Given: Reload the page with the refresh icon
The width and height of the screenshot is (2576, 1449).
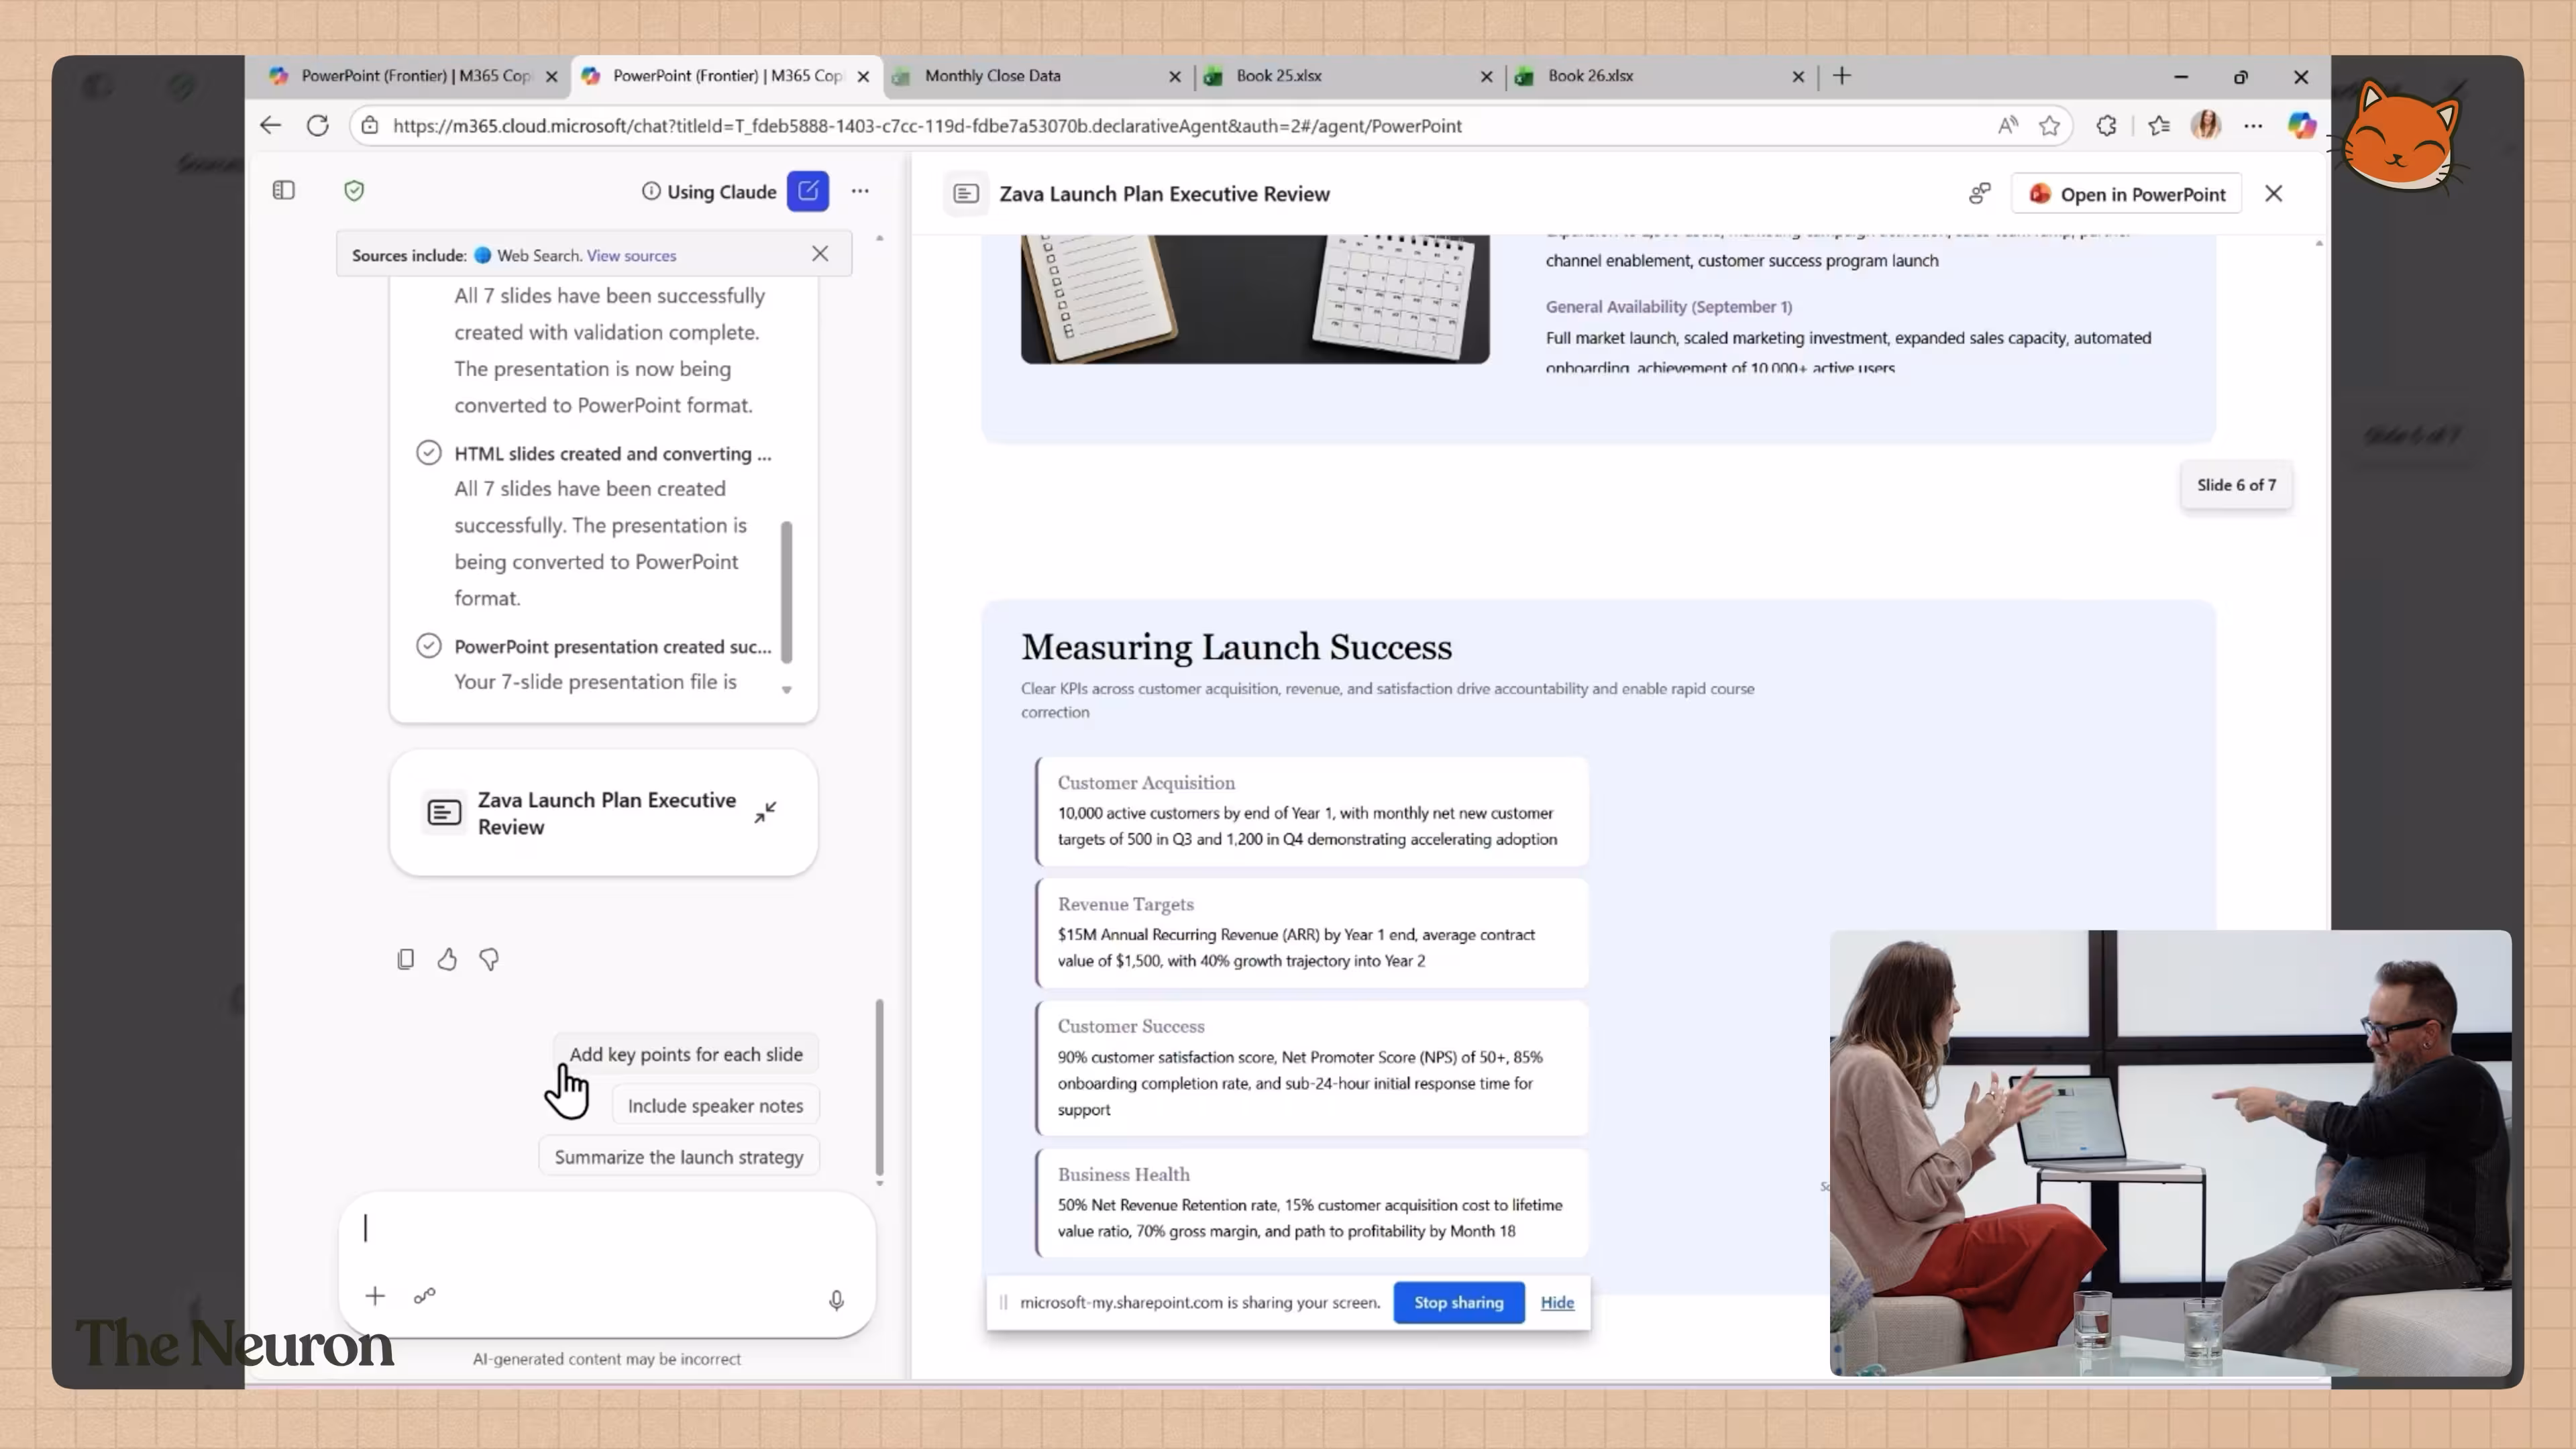Looking at the screenshot, I should pos(318,125).
